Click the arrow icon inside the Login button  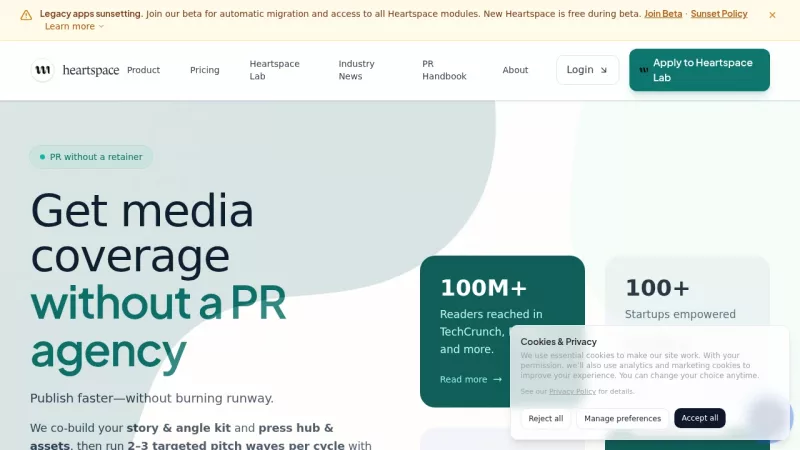click(x=603, y=70)
